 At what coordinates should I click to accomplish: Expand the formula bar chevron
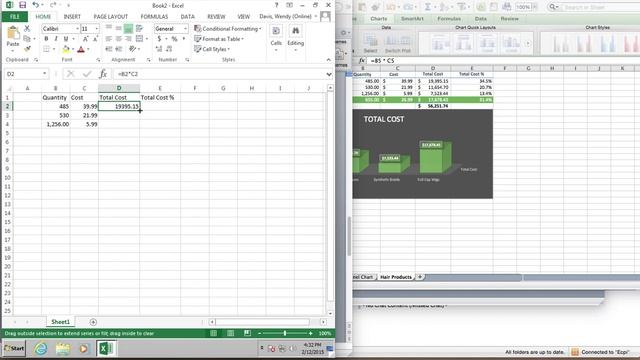pyautogui.click(x=329, y=74)
